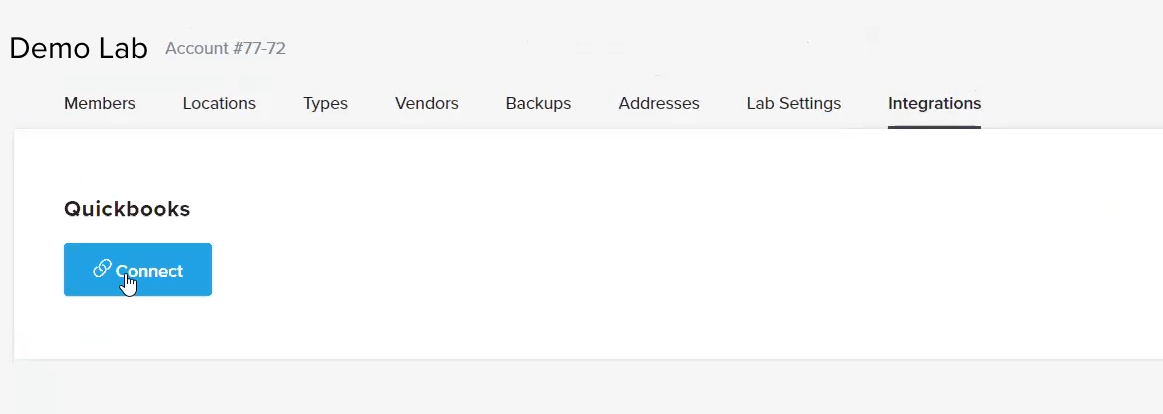The height and width of the screenshot is (414, 1163).
Task: Switch to the Locations tab
Action: point(219,103)
